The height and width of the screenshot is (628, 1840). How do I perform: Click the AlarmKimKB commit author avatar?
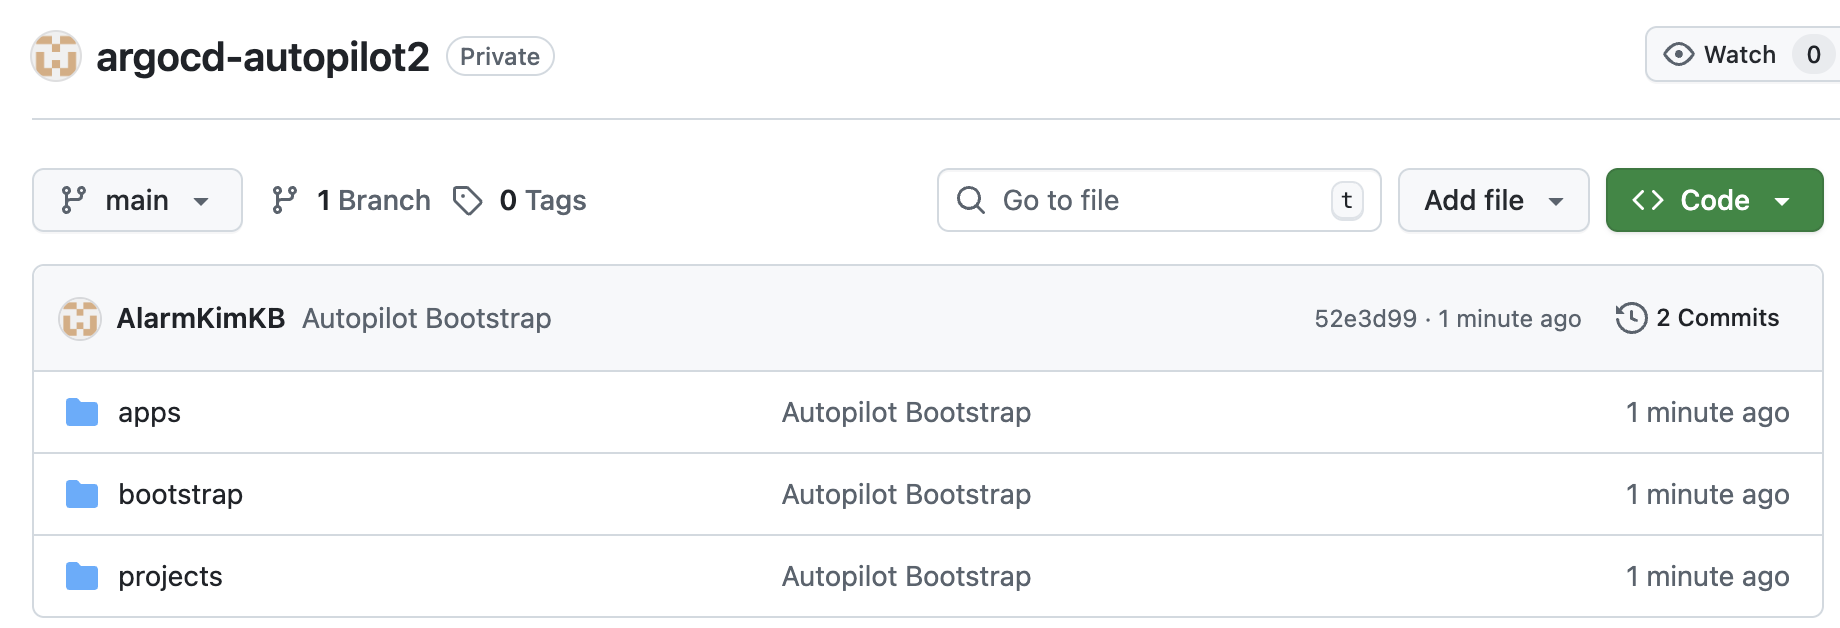(80, 319)
